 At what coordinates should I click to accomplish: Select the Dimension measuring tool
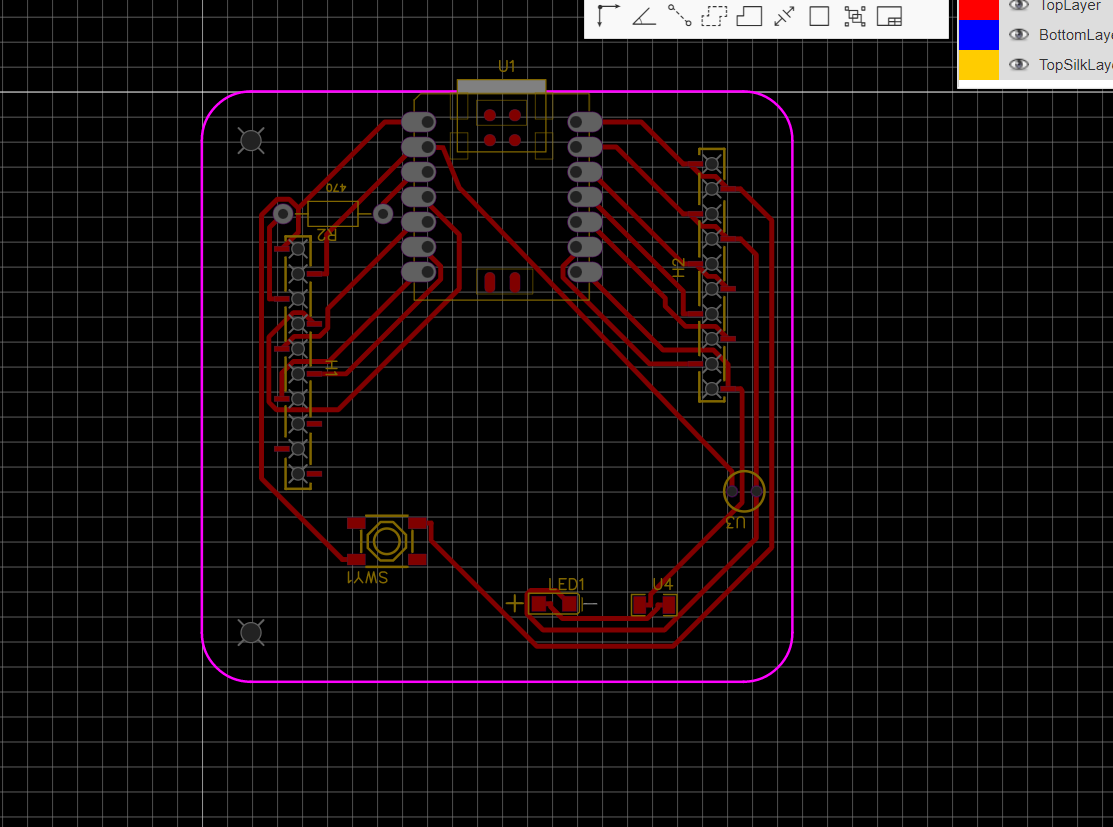coord(784,16)
